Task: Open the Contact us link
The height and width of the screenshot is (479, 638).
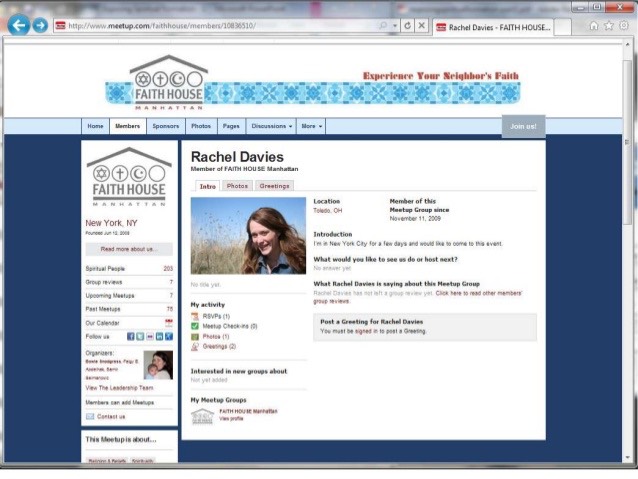Action: point(111,416)
